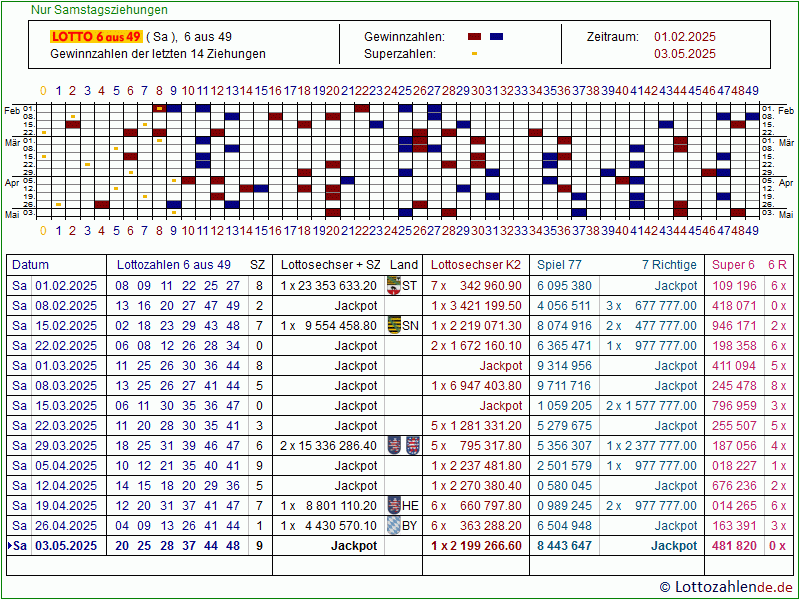Screen dimensions: 800x600
Task: Click the Land column header
Action: coord(404,265)
